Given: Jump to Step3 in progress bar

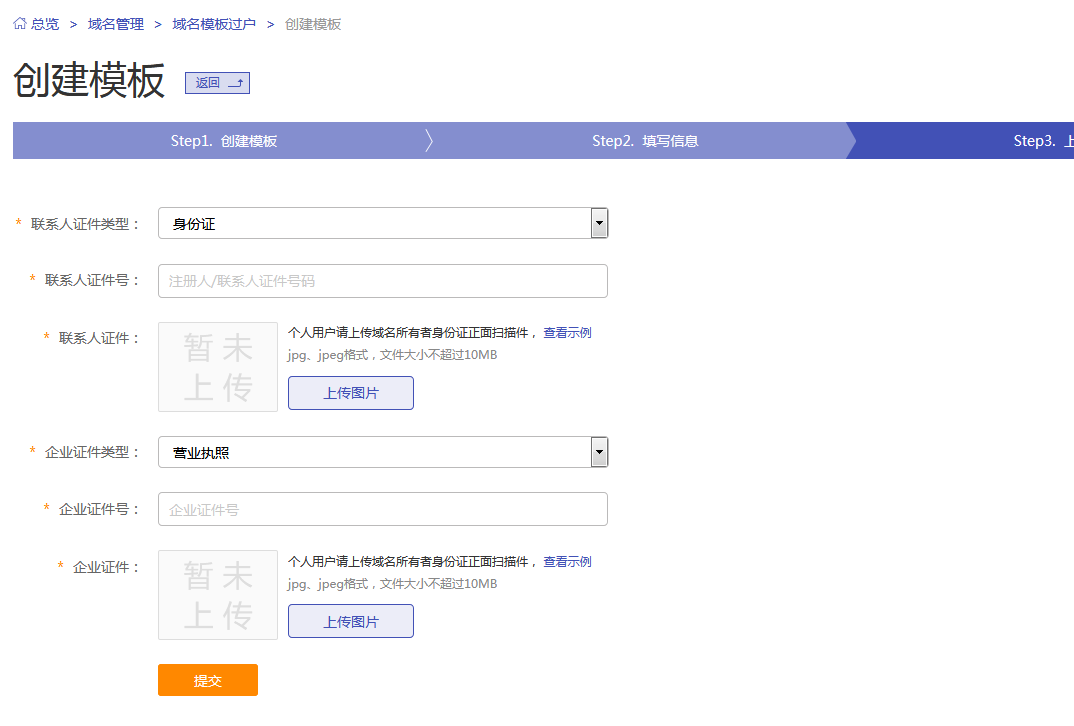Looking at the screenshot, I should coord(1040,141).
